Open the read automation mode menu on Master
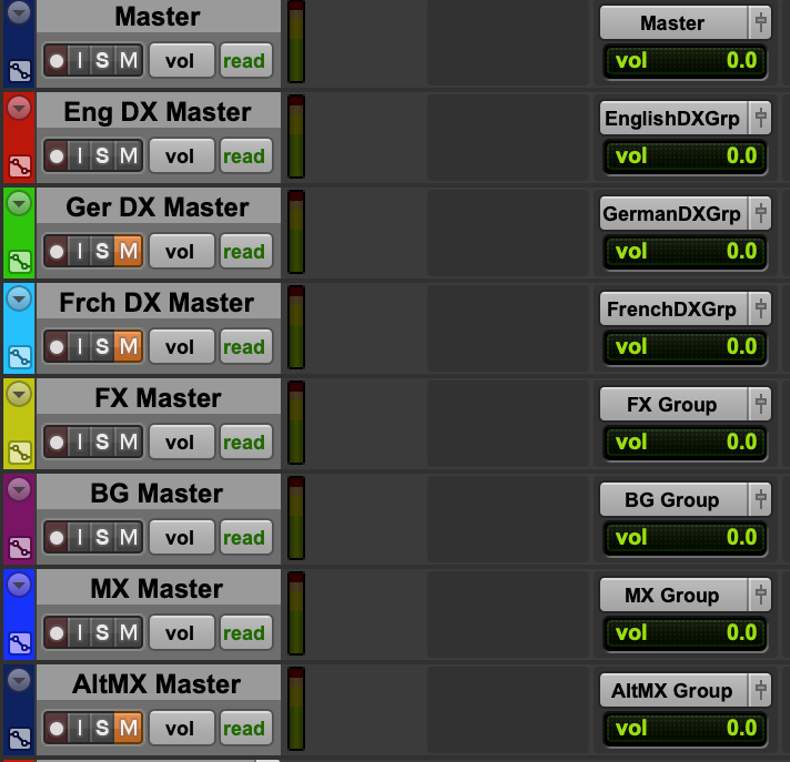The image size is (790, 762). [x=246, y=61]
